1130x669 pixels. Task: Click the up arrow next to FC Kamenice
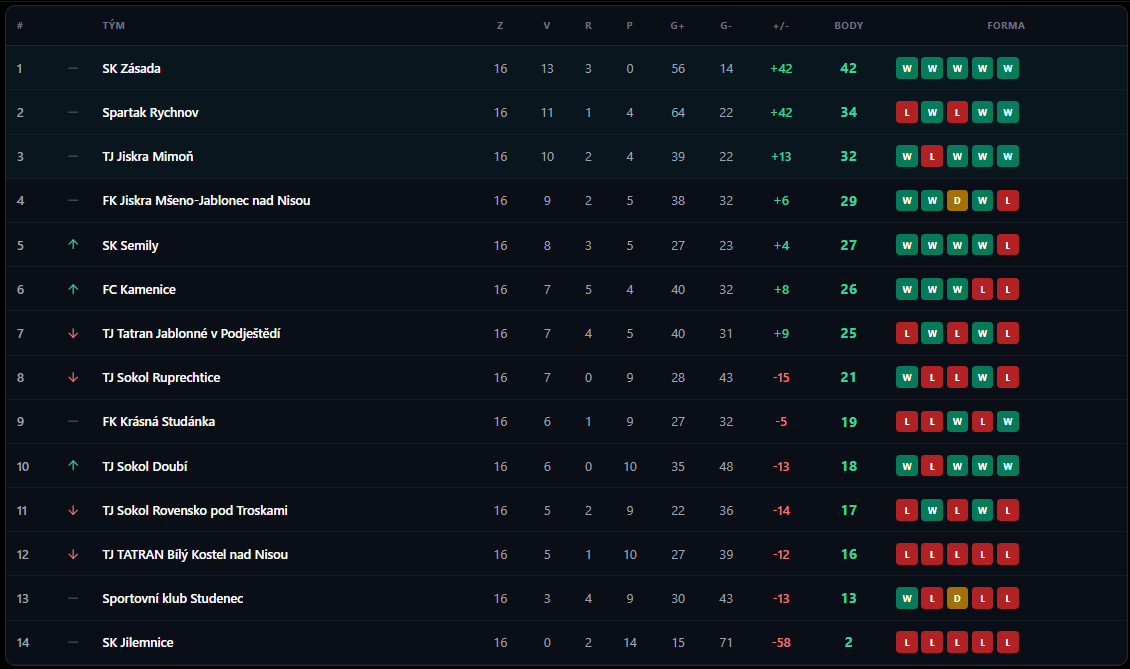[73, 289]
